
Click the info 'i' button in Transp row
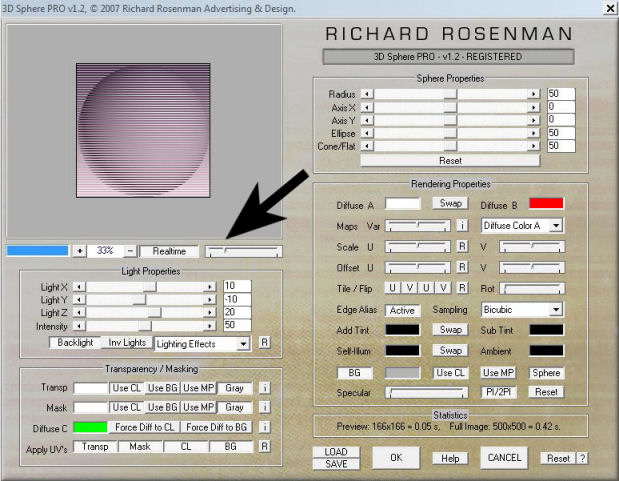(265, 388)
